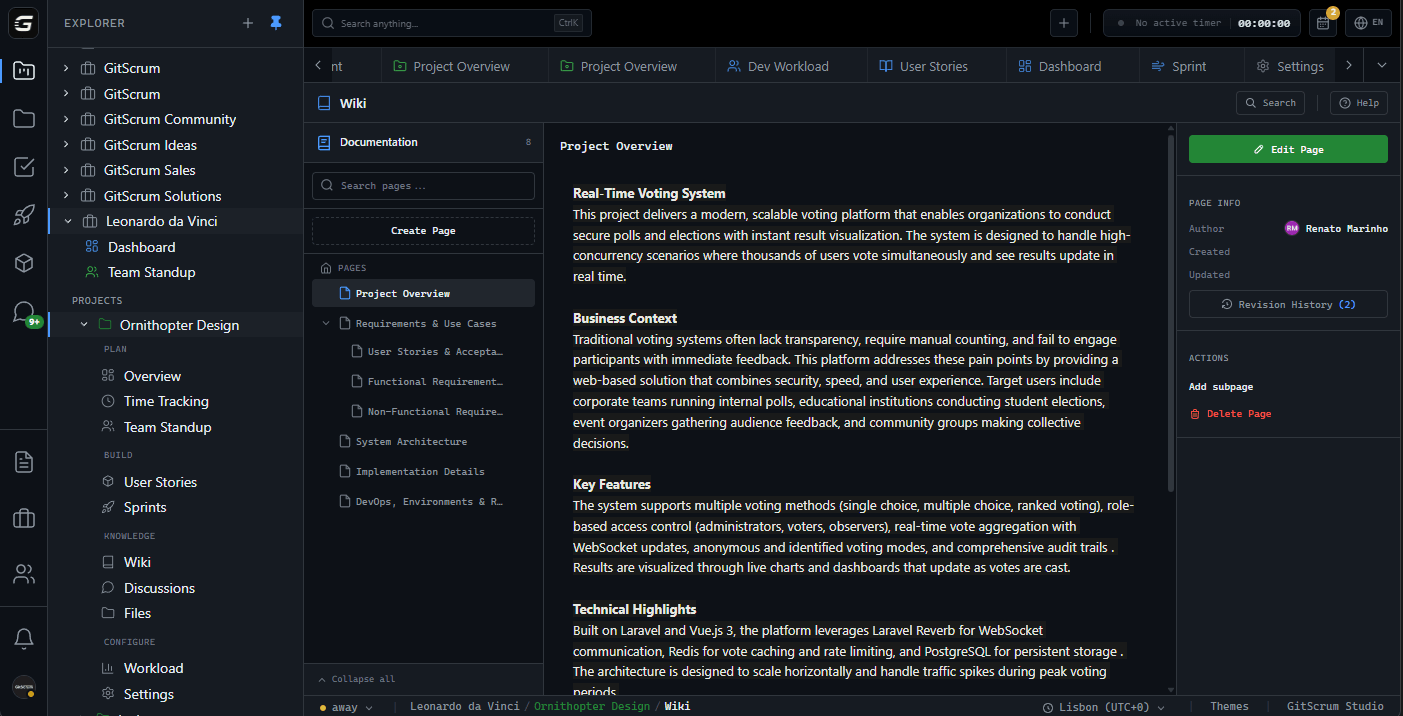Toggle the away status selector
The height and width of the screenshot is (716, 1403).
click(x=346, y=707)
